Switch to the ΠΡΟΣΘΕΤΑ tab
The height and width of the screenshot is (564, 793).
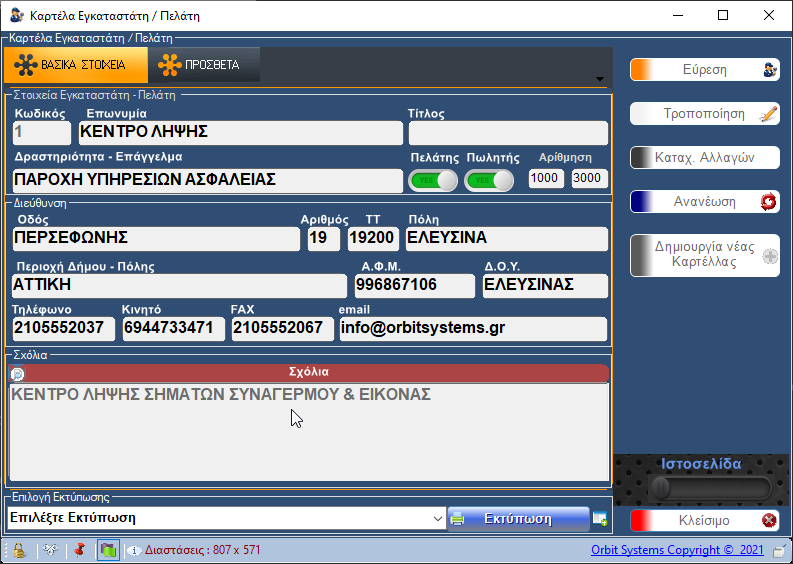pyautogui.click(x=203, y=65)
